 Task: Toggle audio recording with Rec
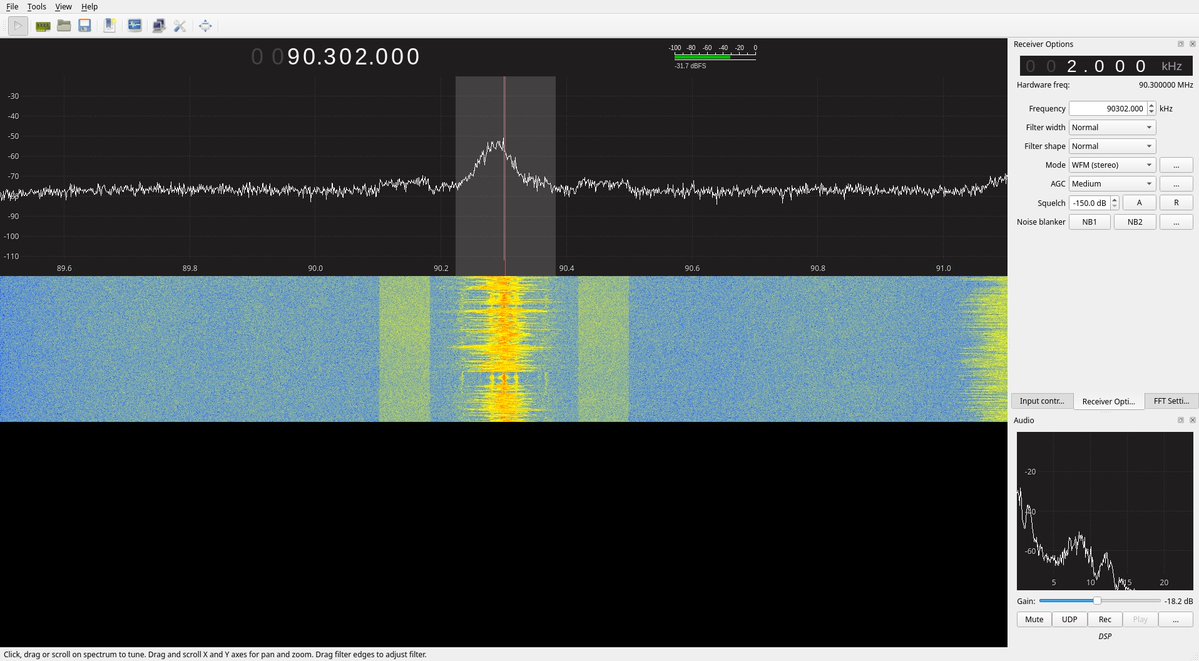(x=1105, y=620)
